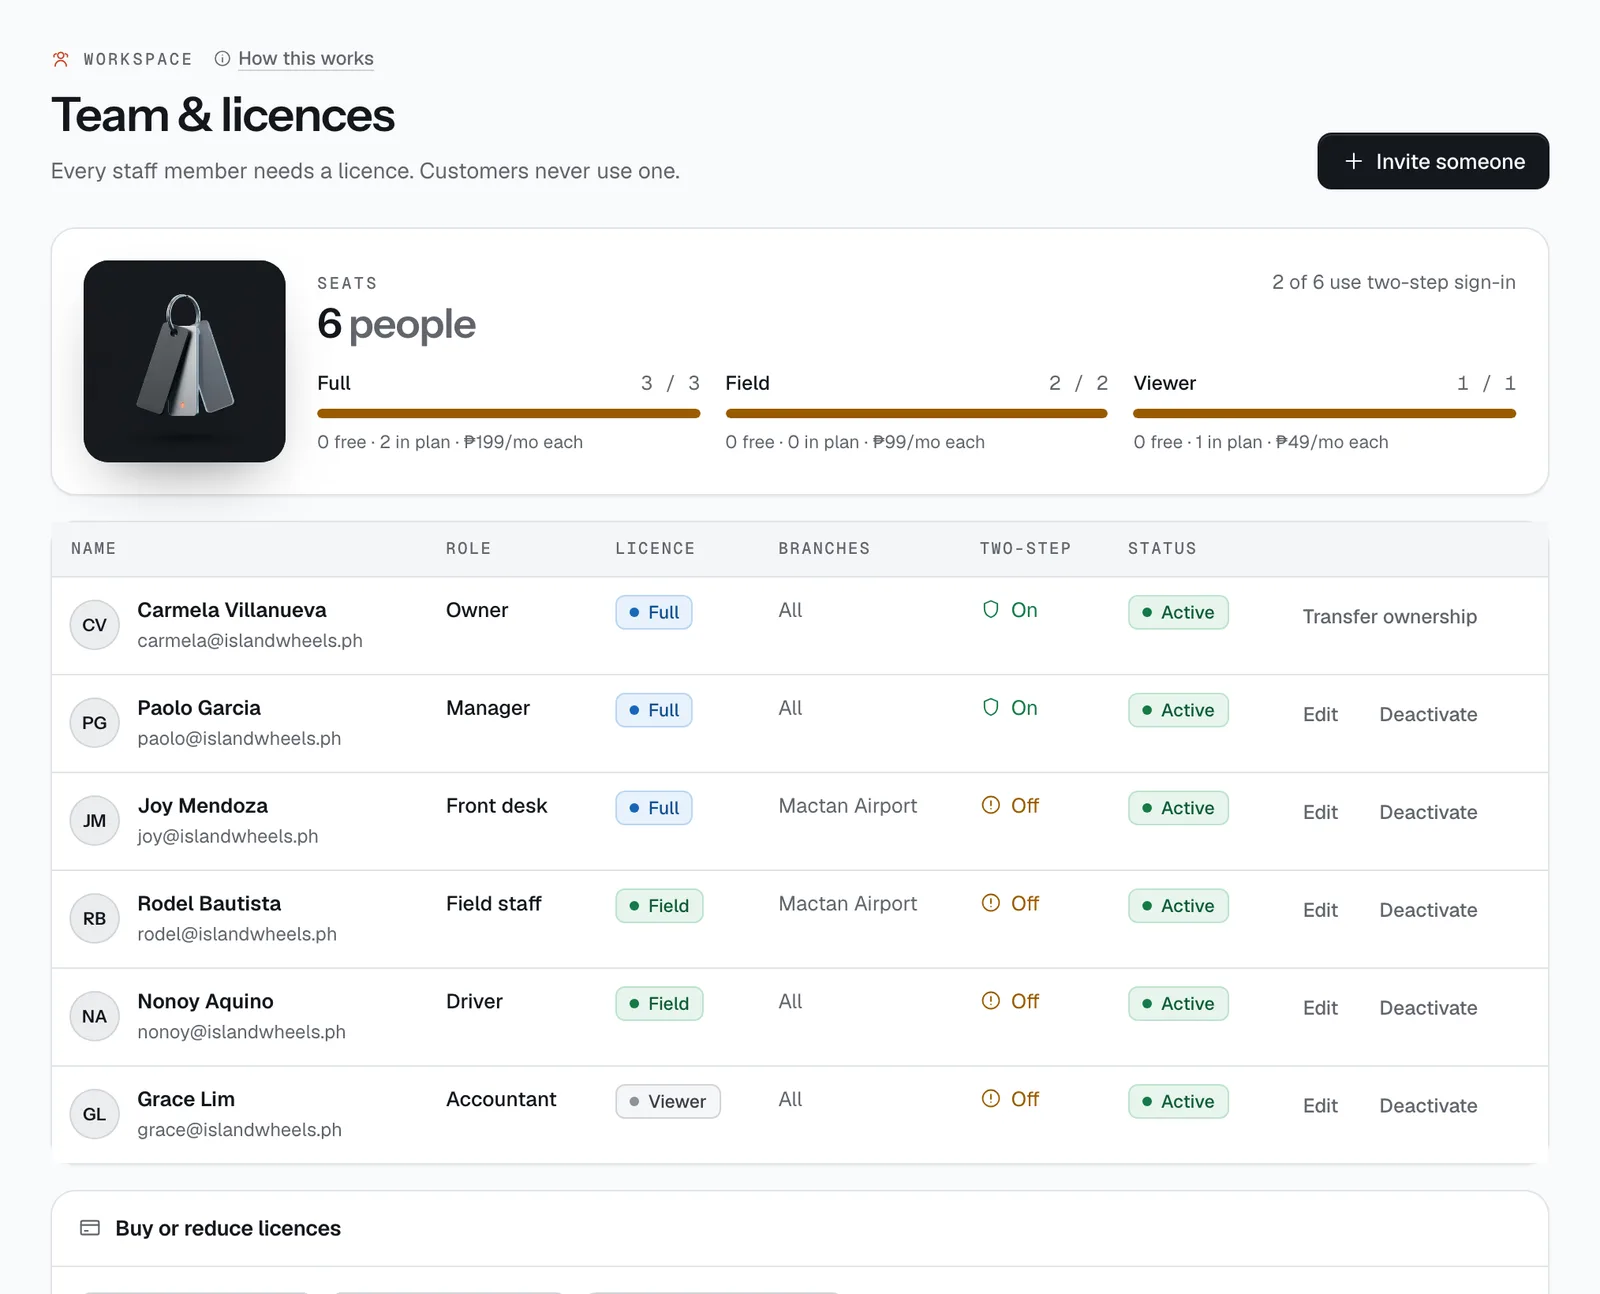Click the 2 of 6 two-step sign-in text
1600x1294 pixels.
coord(1394,282)
